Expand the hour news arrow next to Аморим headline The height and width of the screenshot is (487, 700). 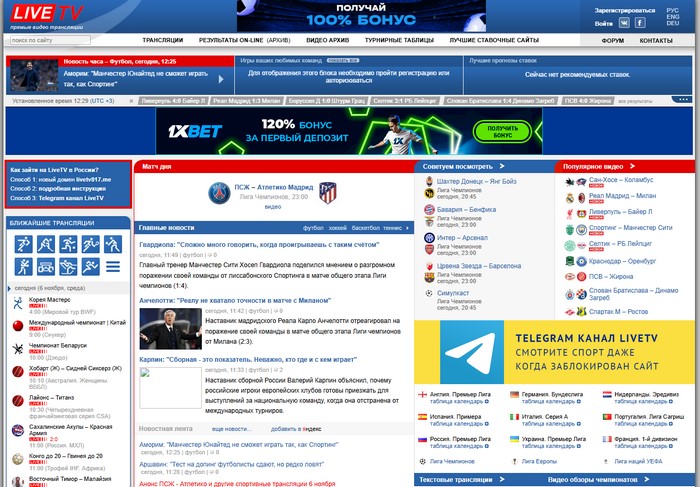point(221,79)
